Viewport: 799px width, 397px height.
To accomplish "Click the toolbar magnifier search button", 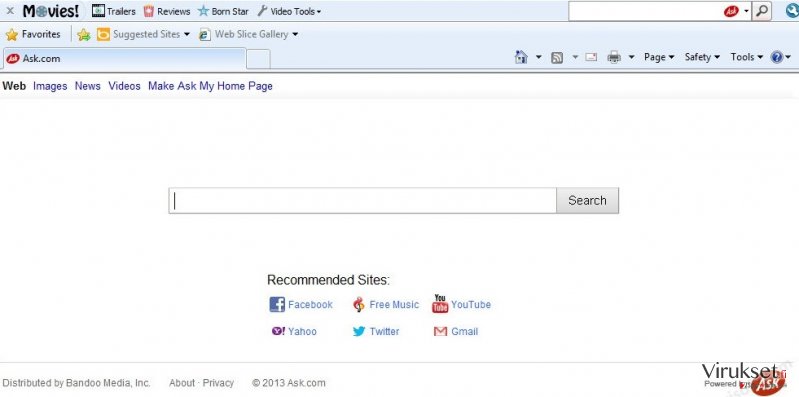I will 762,11.
